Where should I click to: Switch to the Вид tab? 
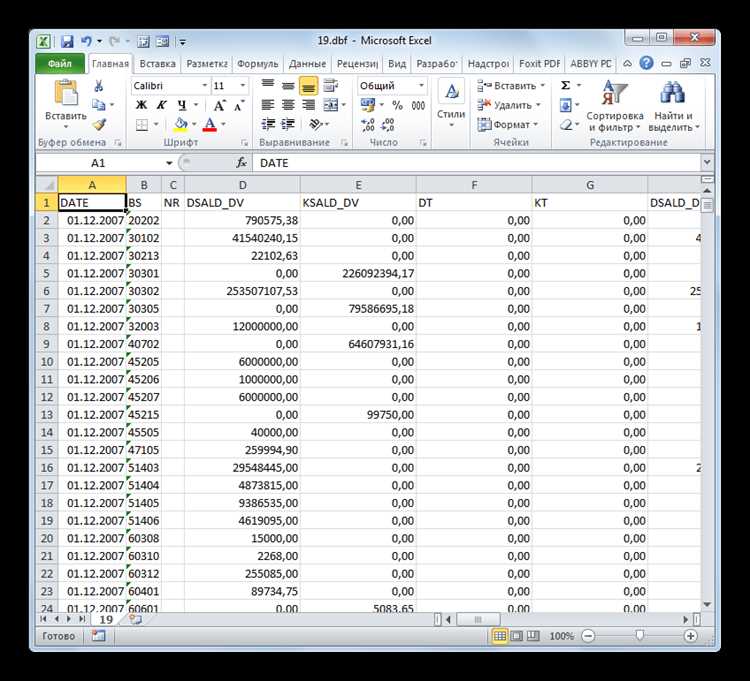397,64
